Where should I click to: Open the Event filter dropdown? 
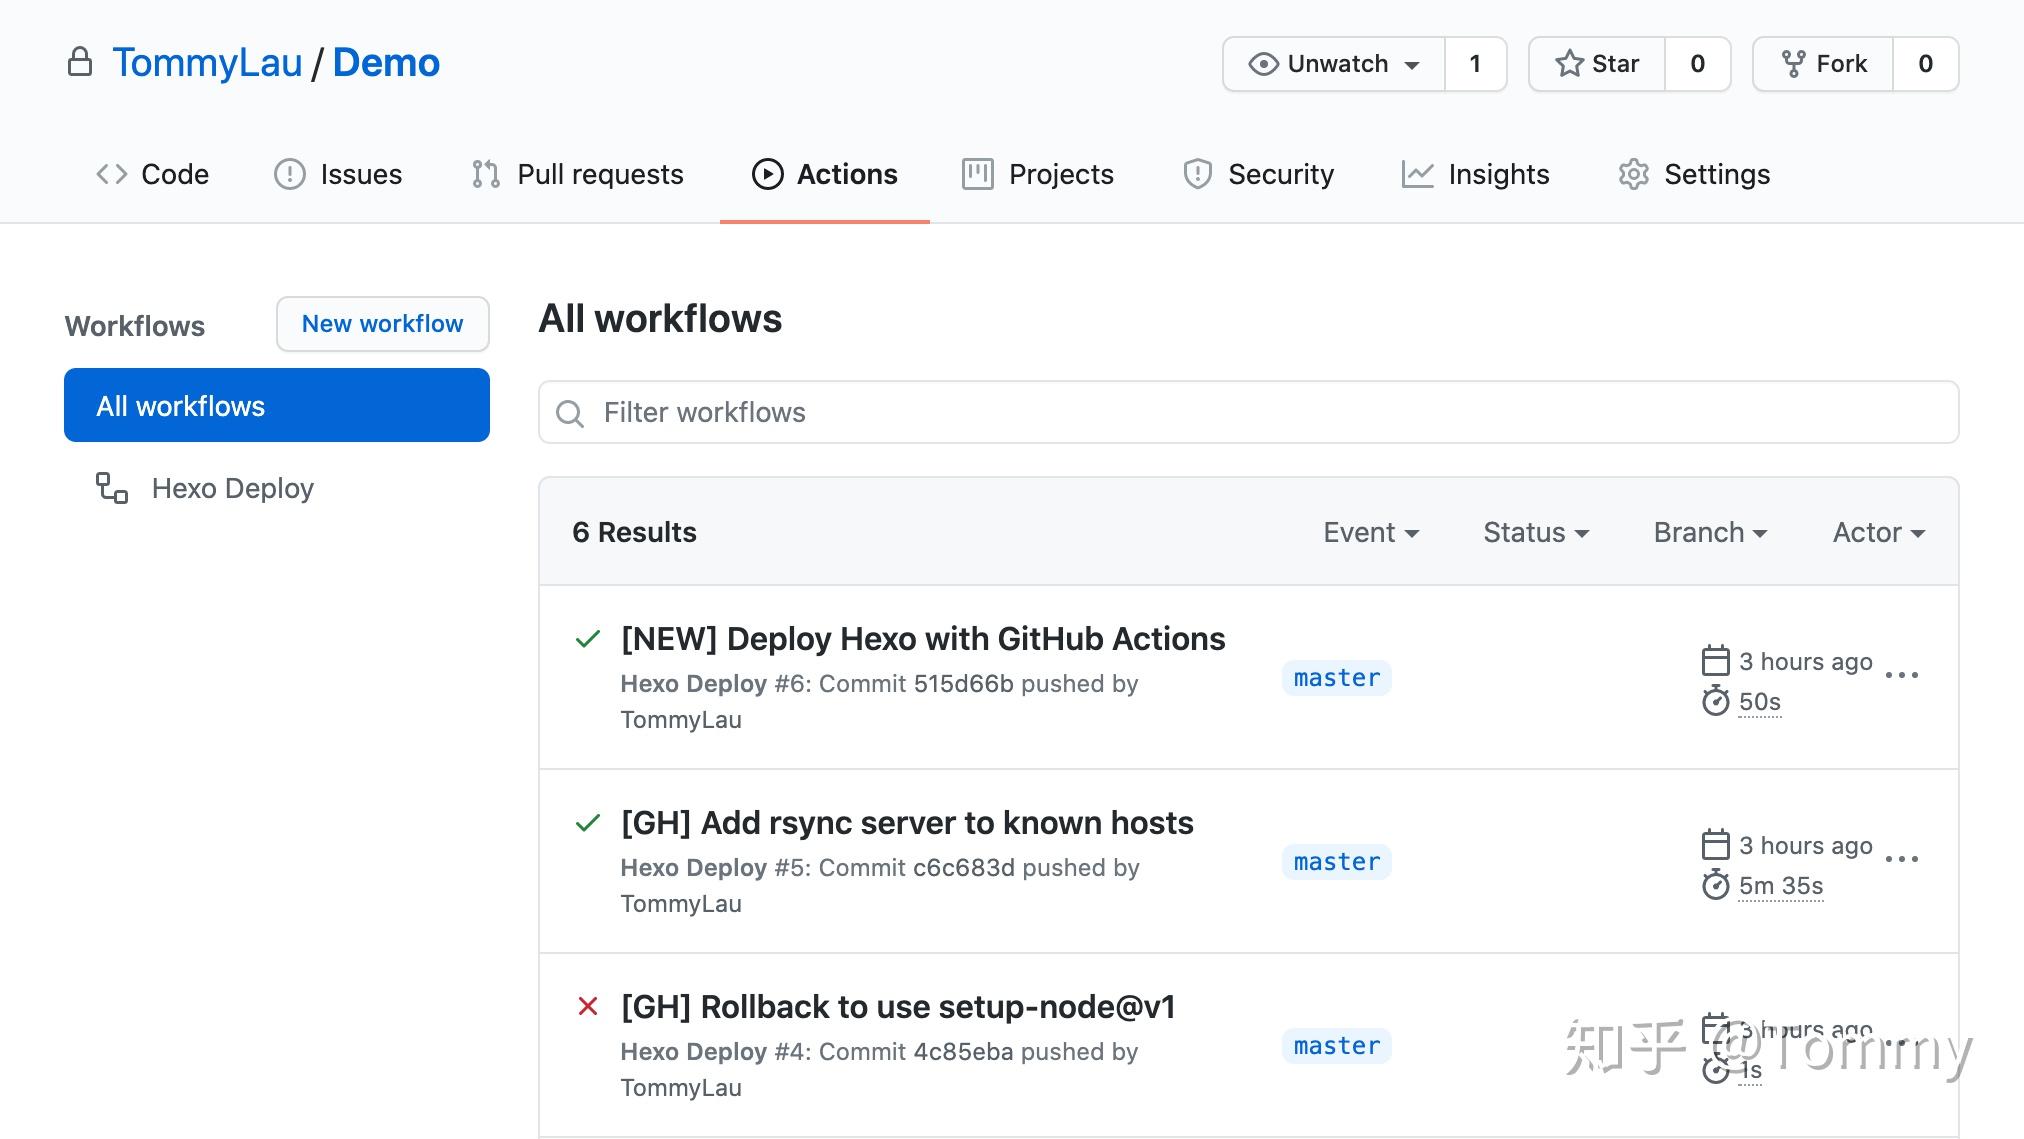click(1371, 532)
